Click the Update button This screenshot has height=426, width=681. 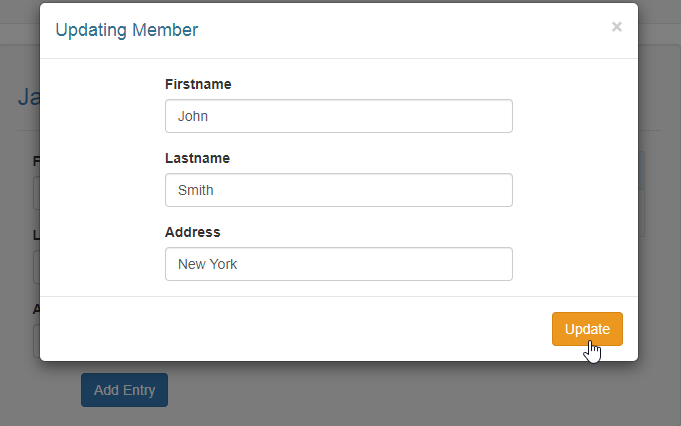pos(587,329)
